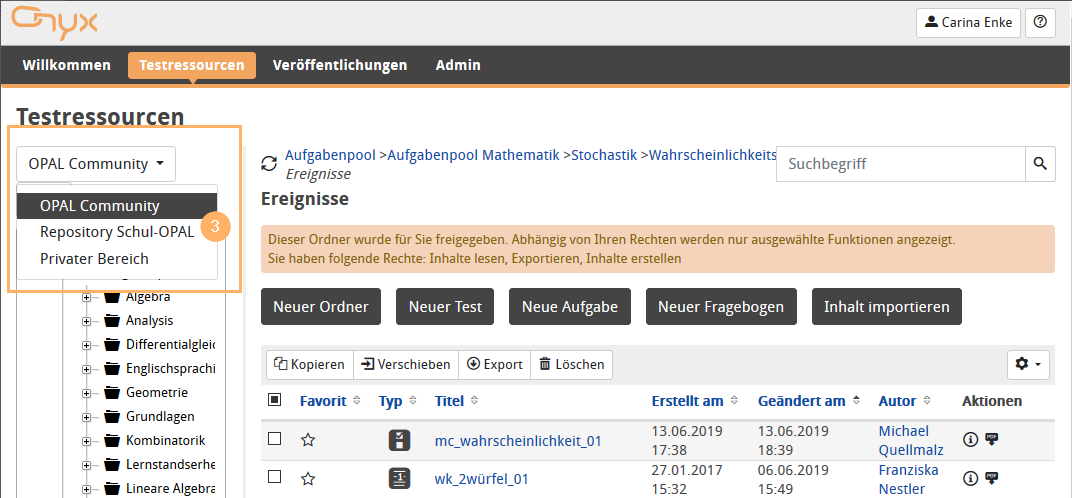The width and height of the screenshot is (1072, 498).
Task: Expand the Englischsprachig tree node
Action: point(86,369)
